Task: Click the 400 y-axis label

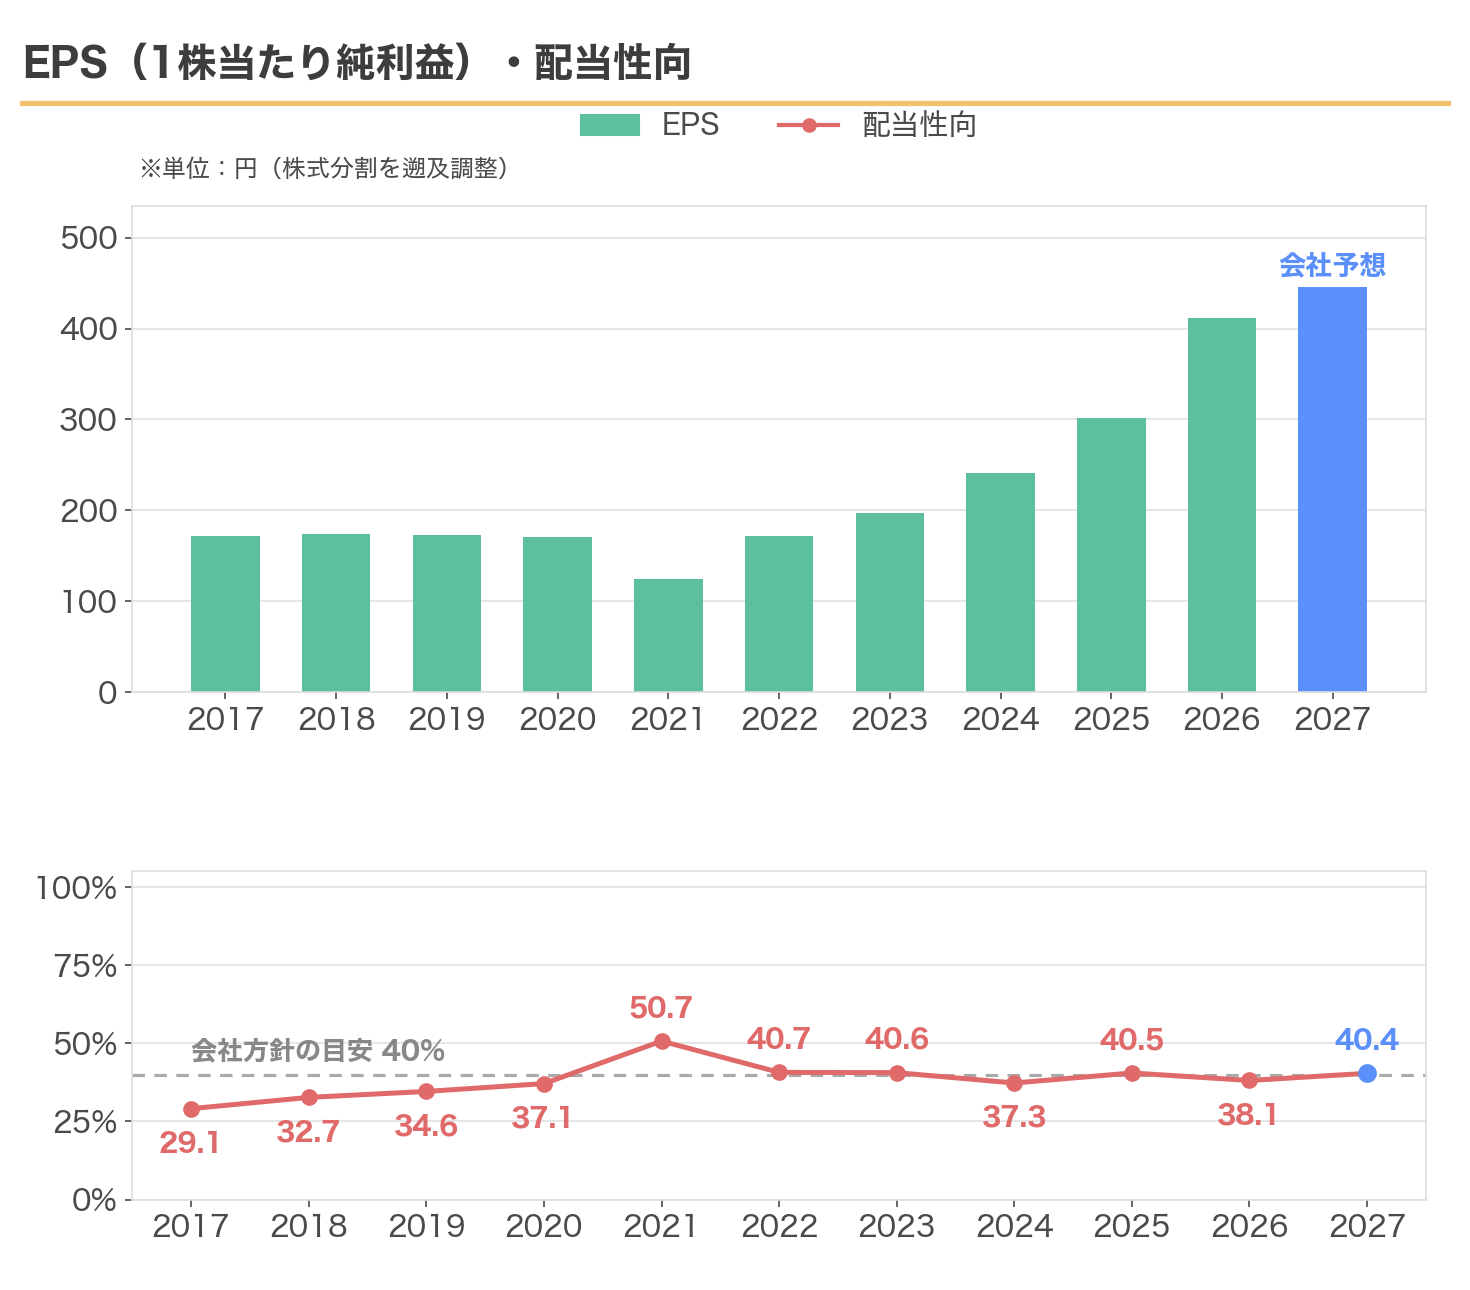Action: tap(89, 329)
